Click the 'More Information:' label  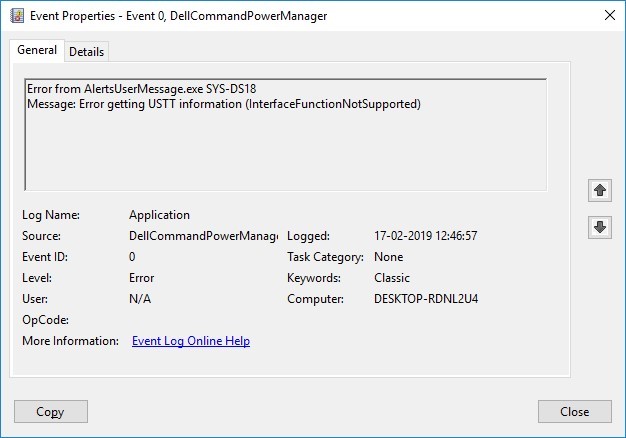71,341
